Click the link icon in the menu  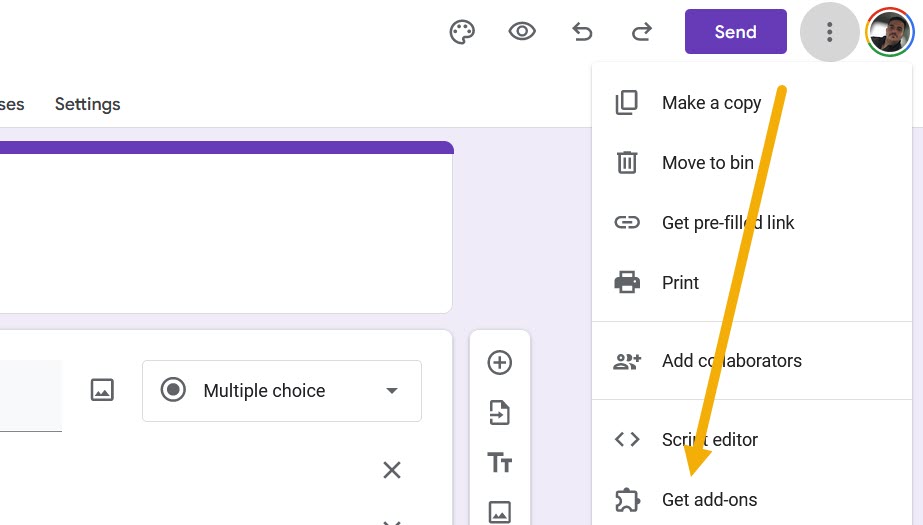pos(626,222)
